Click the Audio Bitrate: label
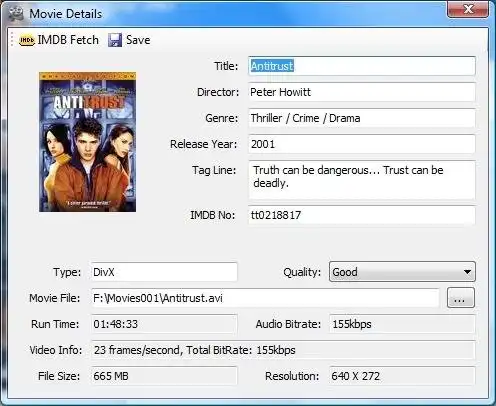This screenshot has height=406, width=496. pos(288,324)
